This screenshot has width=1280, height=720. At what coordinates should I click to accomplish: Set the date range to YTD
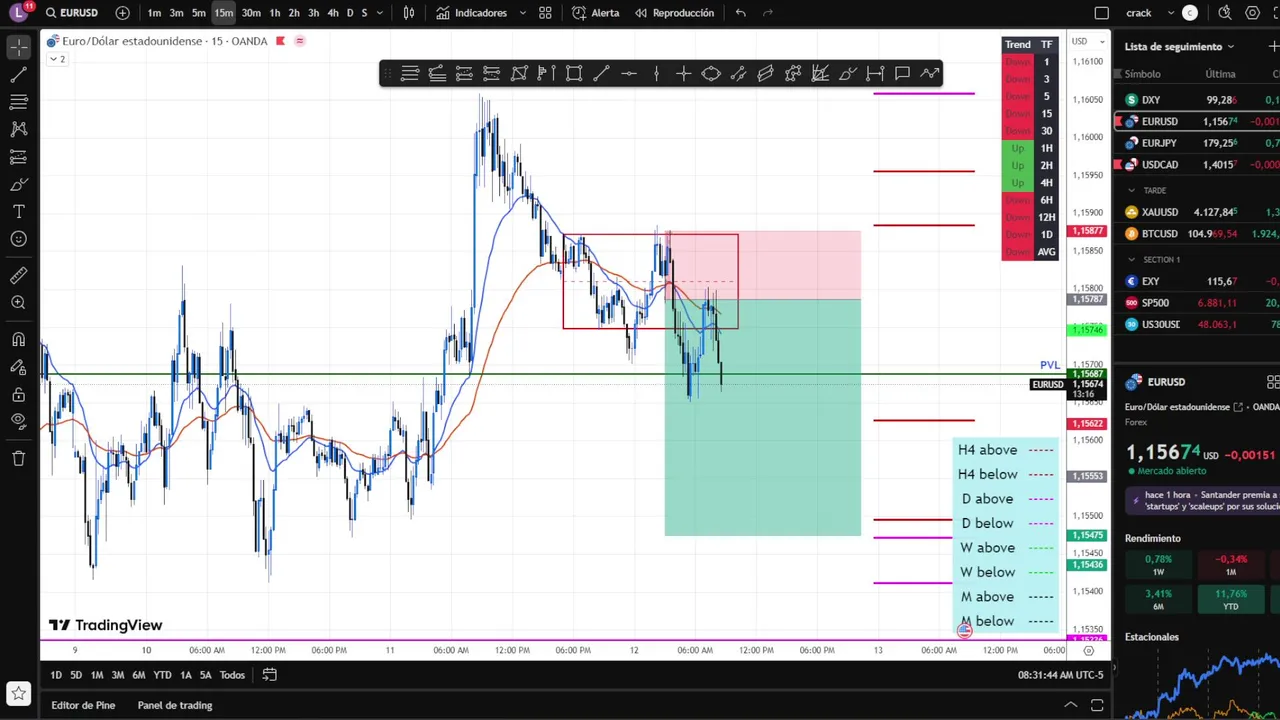tap(162, 675)
